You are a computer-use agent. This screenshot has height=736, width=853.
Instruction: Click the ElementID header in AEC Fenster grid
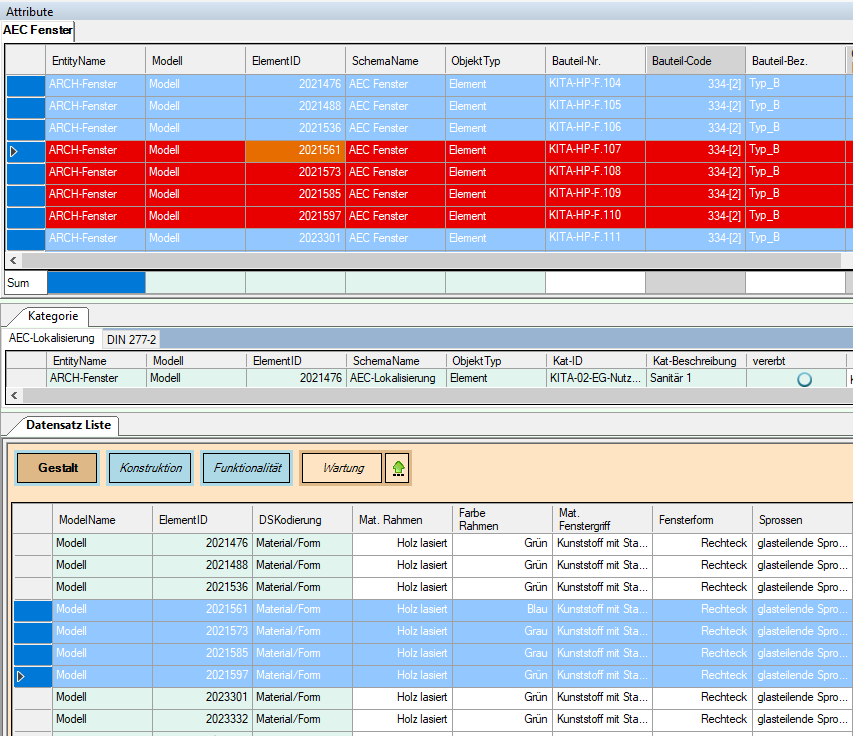(295, 61)
